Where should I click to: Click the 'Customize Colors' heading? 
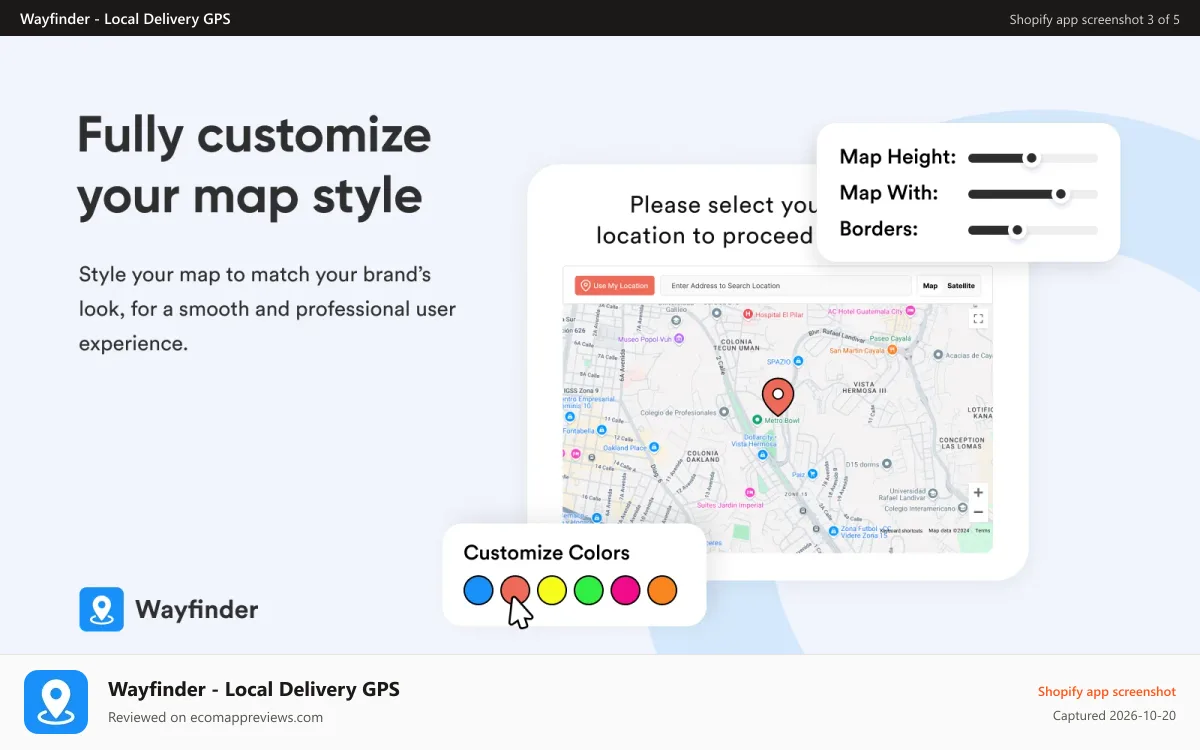pos(547,552)
